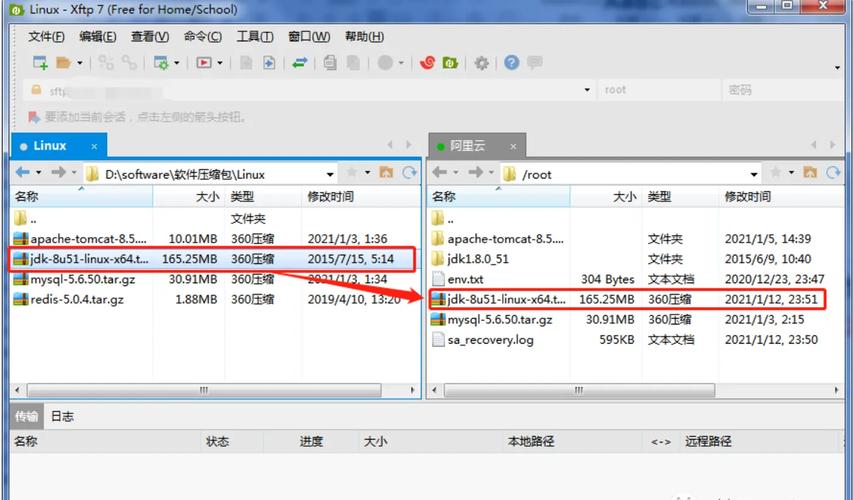Expand the host address bar dropdown
This screenshot has width=853, height=500.
[587, 90]
